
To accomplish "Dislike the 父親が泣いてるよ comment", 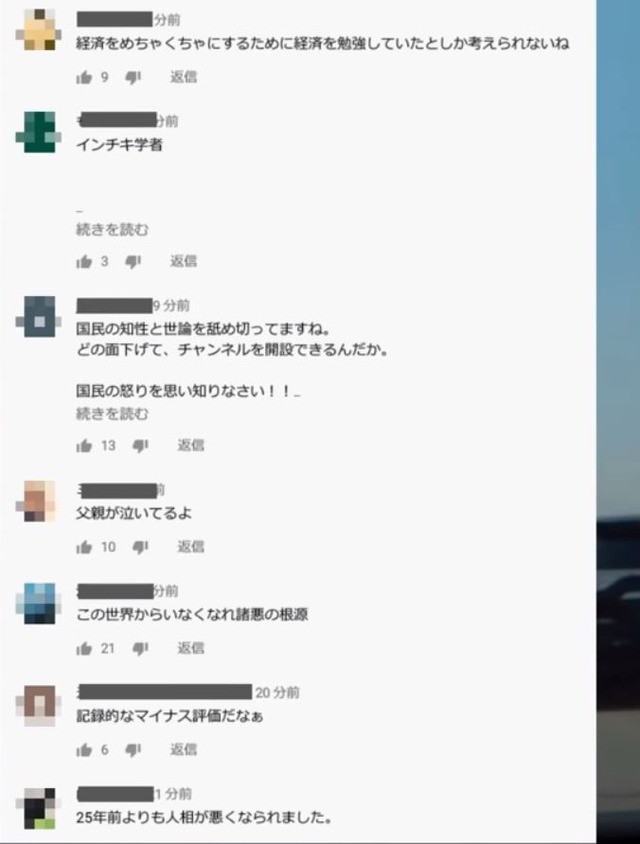I will pyautogui.click(x=140, y=547).
